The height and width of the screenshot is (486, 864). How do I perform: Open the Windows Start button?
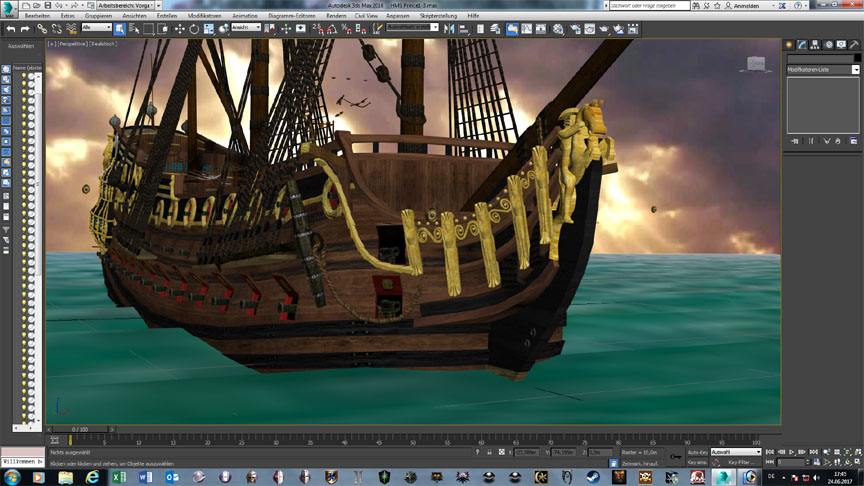pyautogui.click(x=11, y=477)
